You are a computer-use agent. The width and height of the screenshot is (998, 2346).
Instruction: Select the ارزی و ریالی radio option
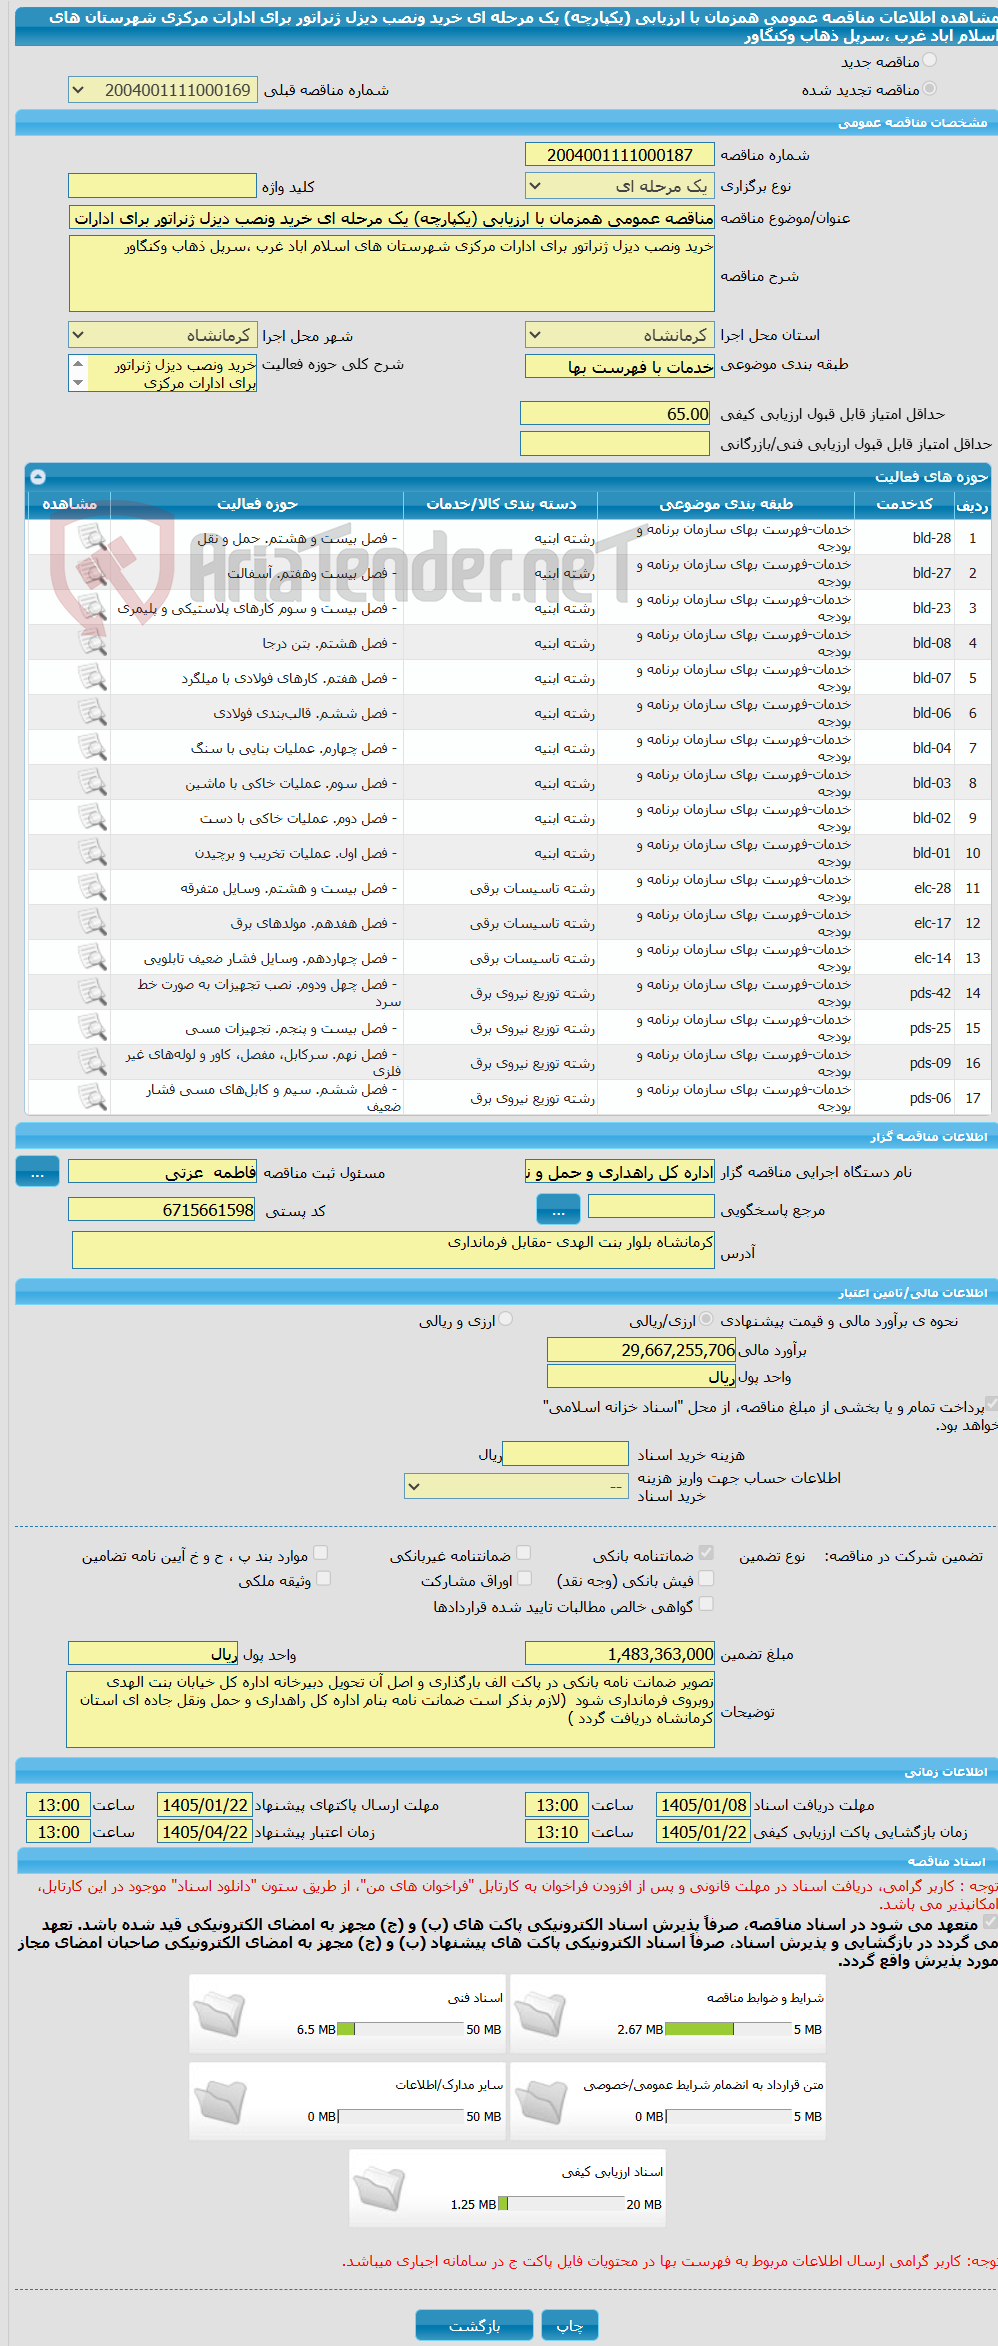click(x=506, y=1320)
